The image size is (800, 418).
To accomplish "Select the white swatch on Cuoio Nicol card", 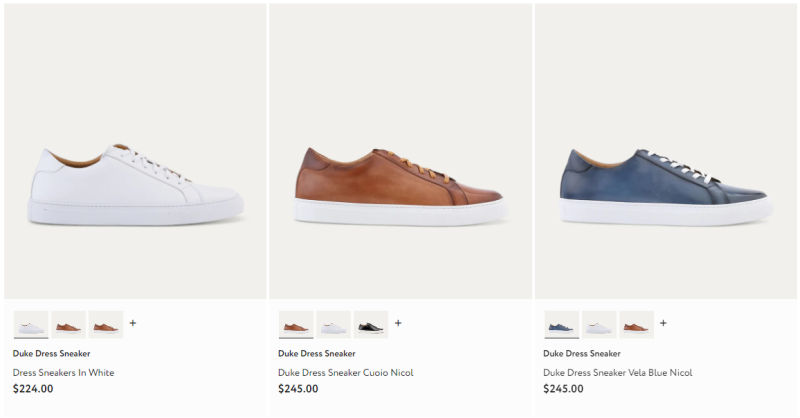I will pyautogui.click(x=334, y=324).
